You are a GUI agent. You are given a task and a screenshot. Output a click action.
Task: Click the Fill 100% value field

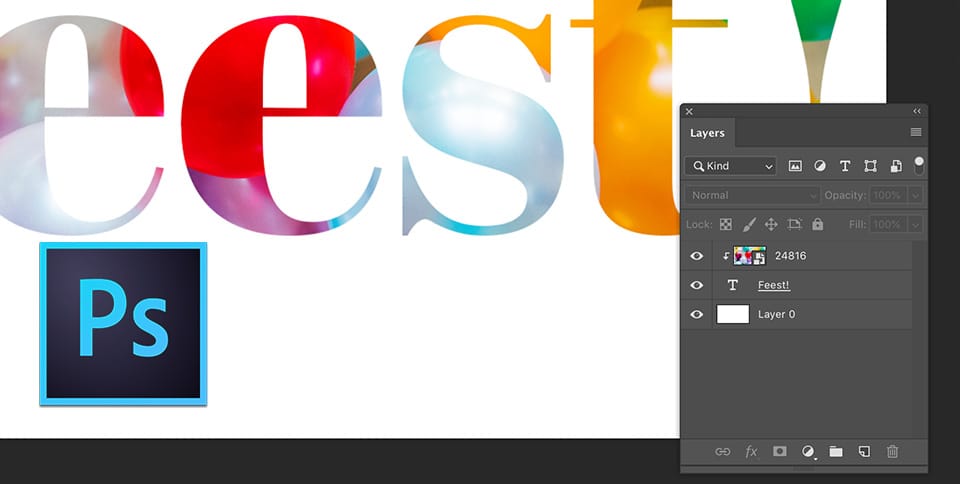[890, 225]
